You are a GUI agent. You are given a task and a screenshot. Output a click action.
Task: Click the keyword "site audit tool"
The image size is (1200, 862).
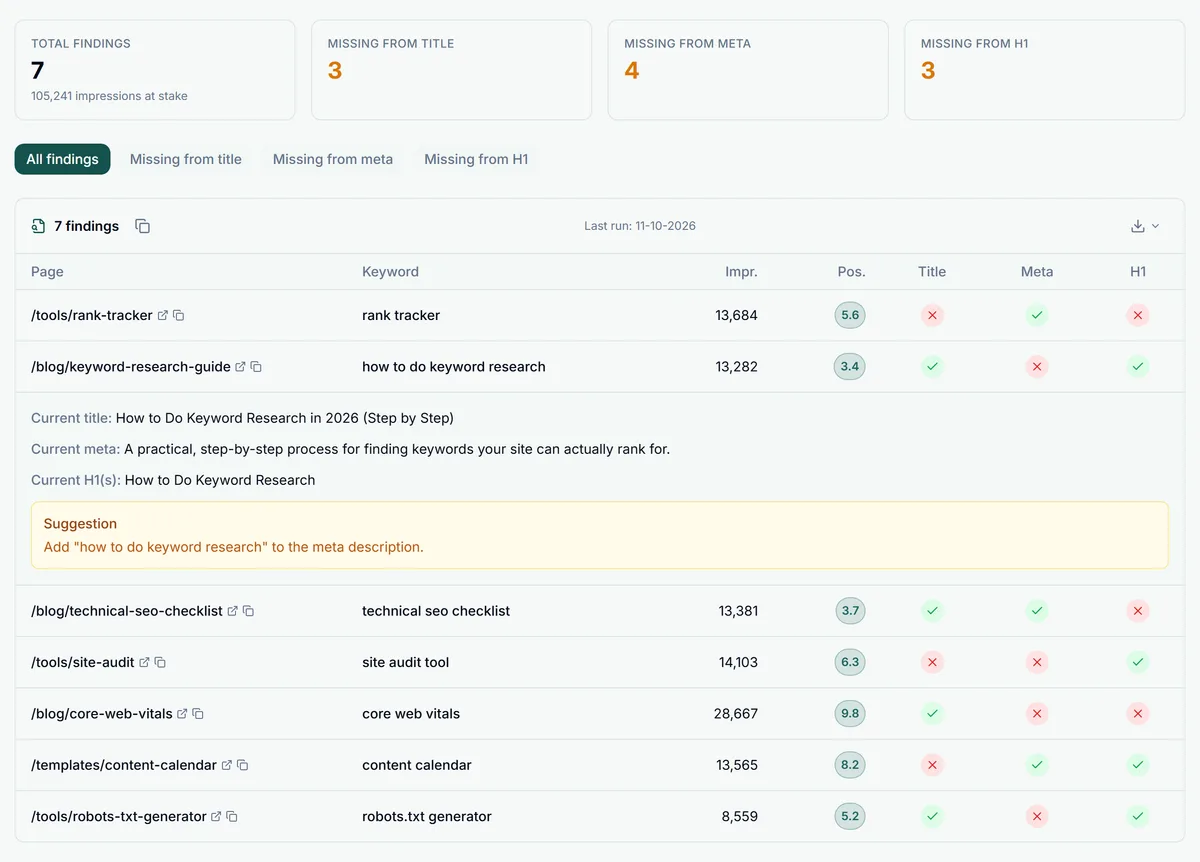pyautogui.click(x=406, y=662)
